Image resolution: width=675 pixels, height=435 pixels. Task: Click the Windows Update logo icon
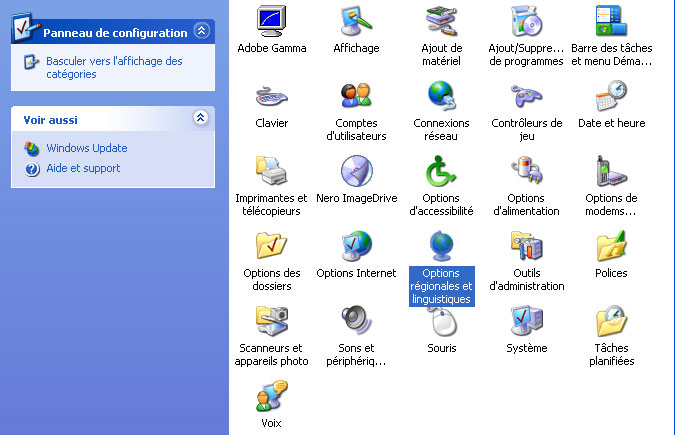click(31, 149)
